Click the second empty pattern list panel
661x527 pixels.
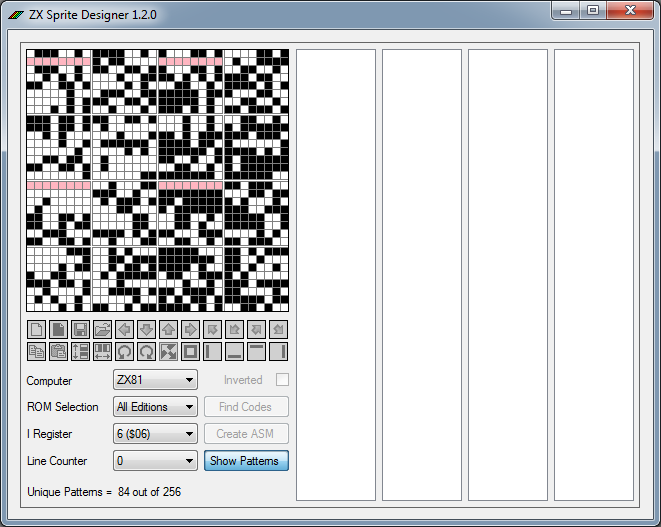tap(422, 275)
